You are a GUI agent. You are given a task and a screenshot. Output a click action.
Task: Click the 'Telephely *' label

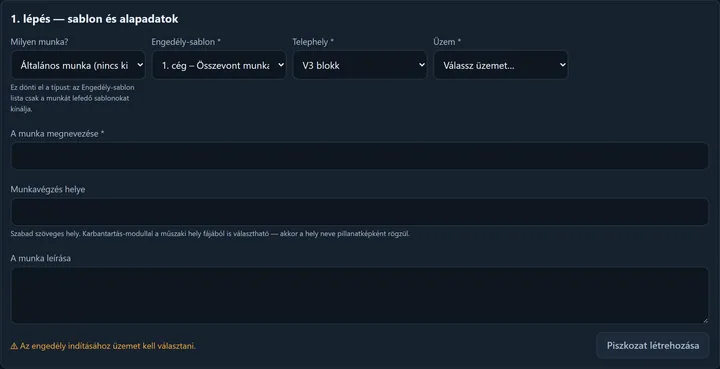pyautogui.click(x=313, y=42)
